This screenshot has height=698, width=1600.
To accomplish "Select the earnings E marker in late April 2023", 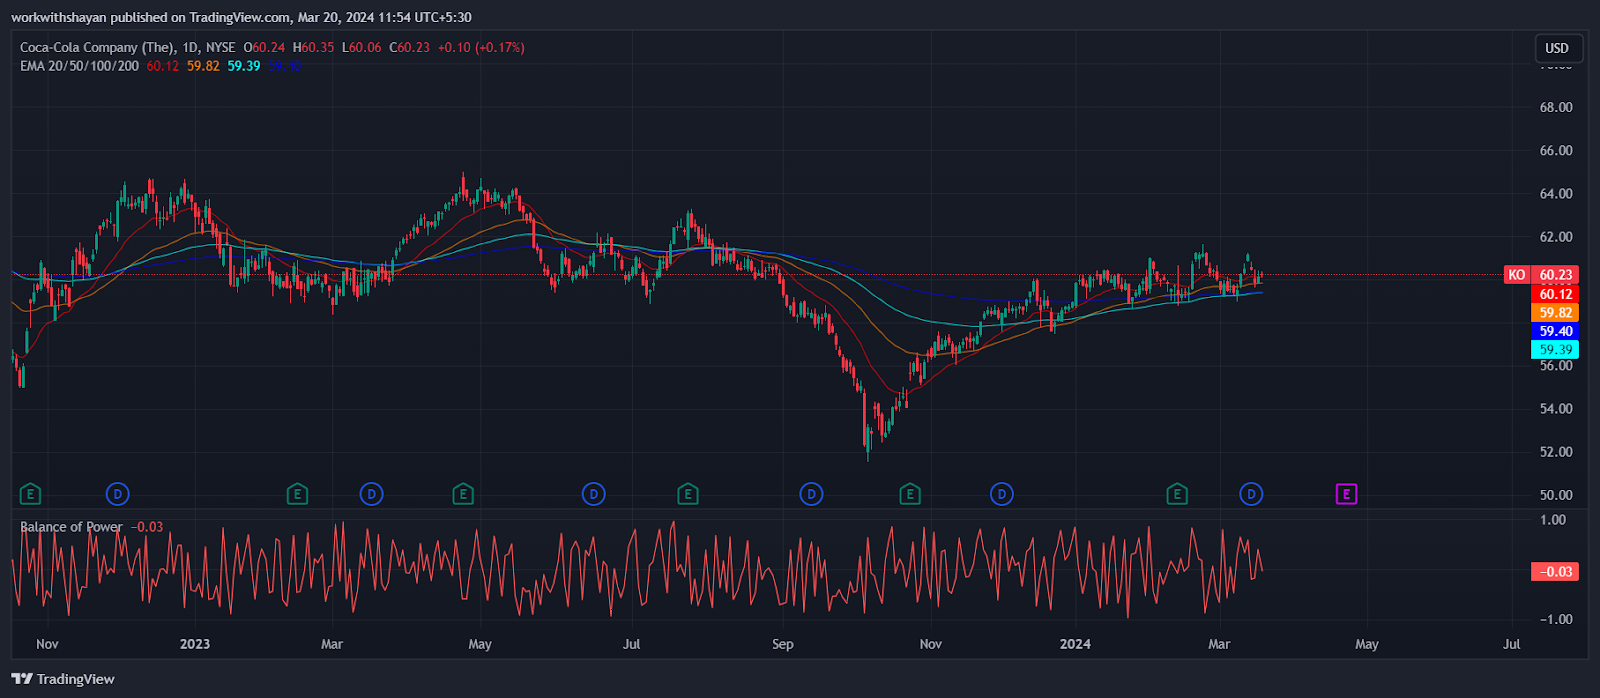I will coord(462,494).
